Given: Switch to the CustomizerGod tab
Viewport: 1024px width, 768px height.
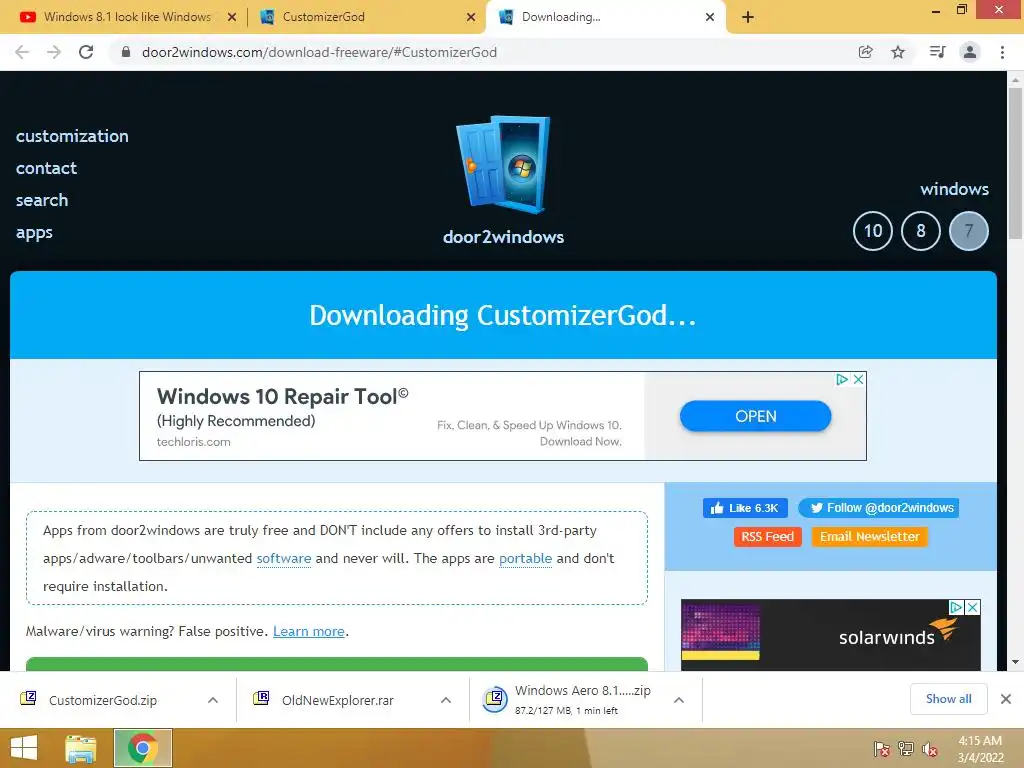Looking at the screenshot, I should point(323,17).
